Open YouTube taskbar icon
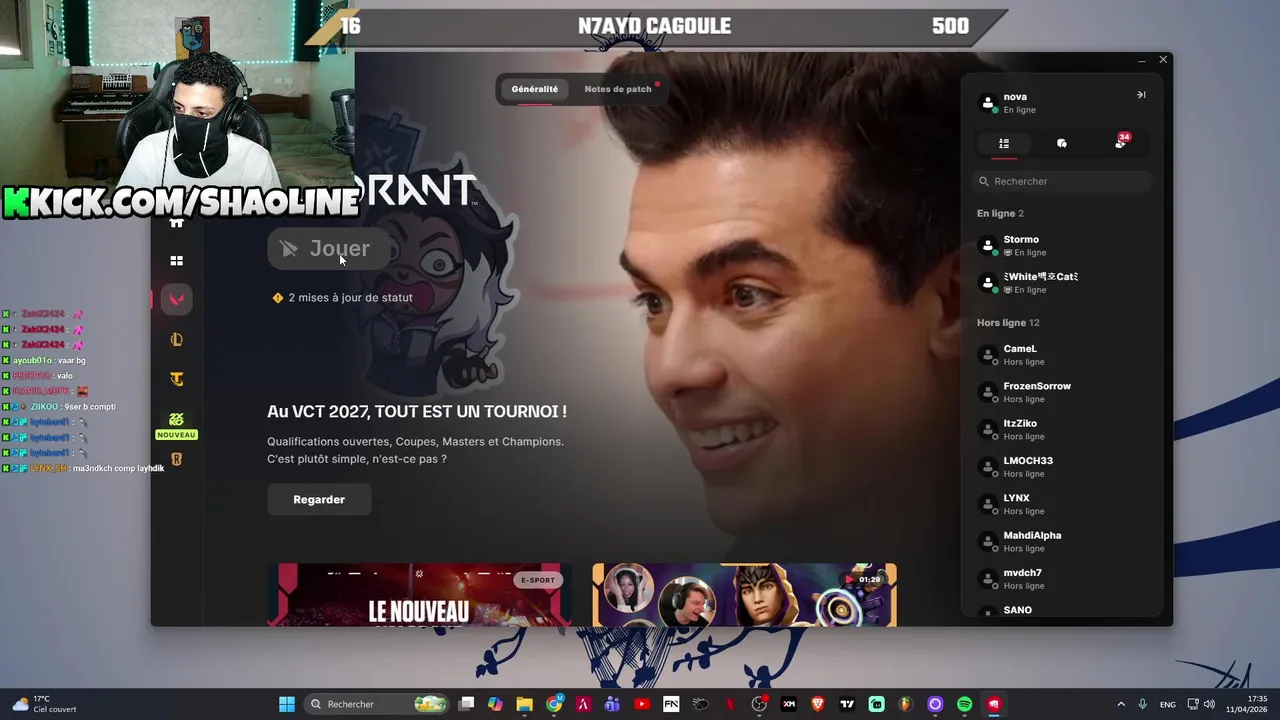The image size is (1280, 720). tap(642, 704)
